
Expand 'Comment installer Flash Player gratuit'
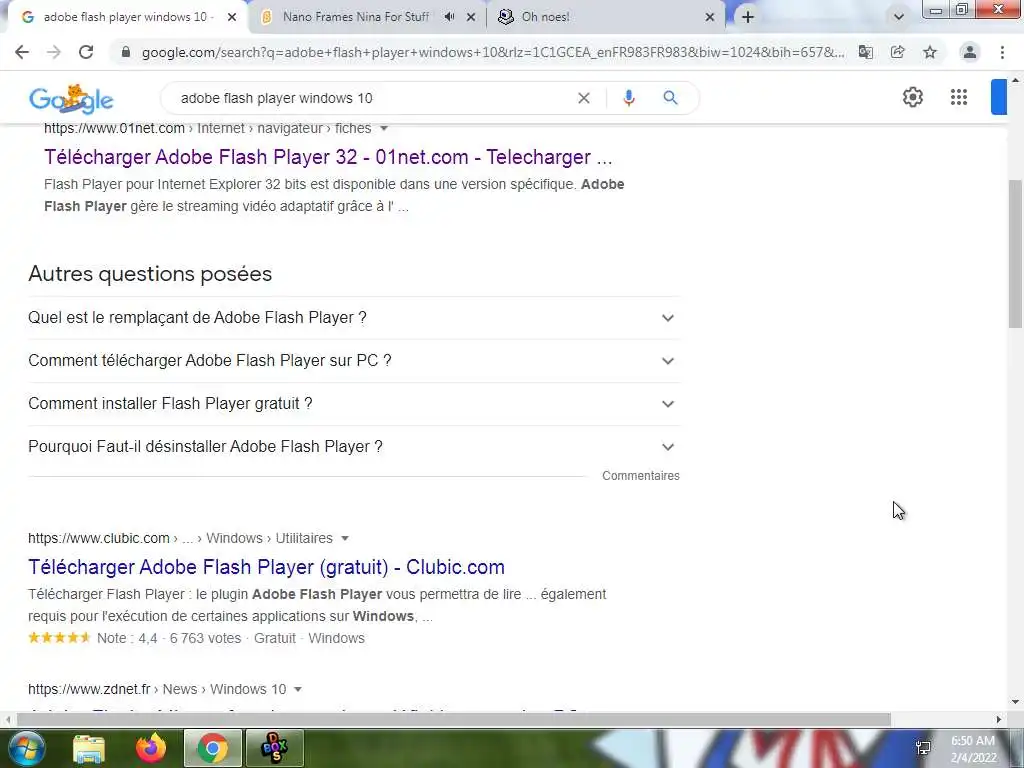[354, 404]
